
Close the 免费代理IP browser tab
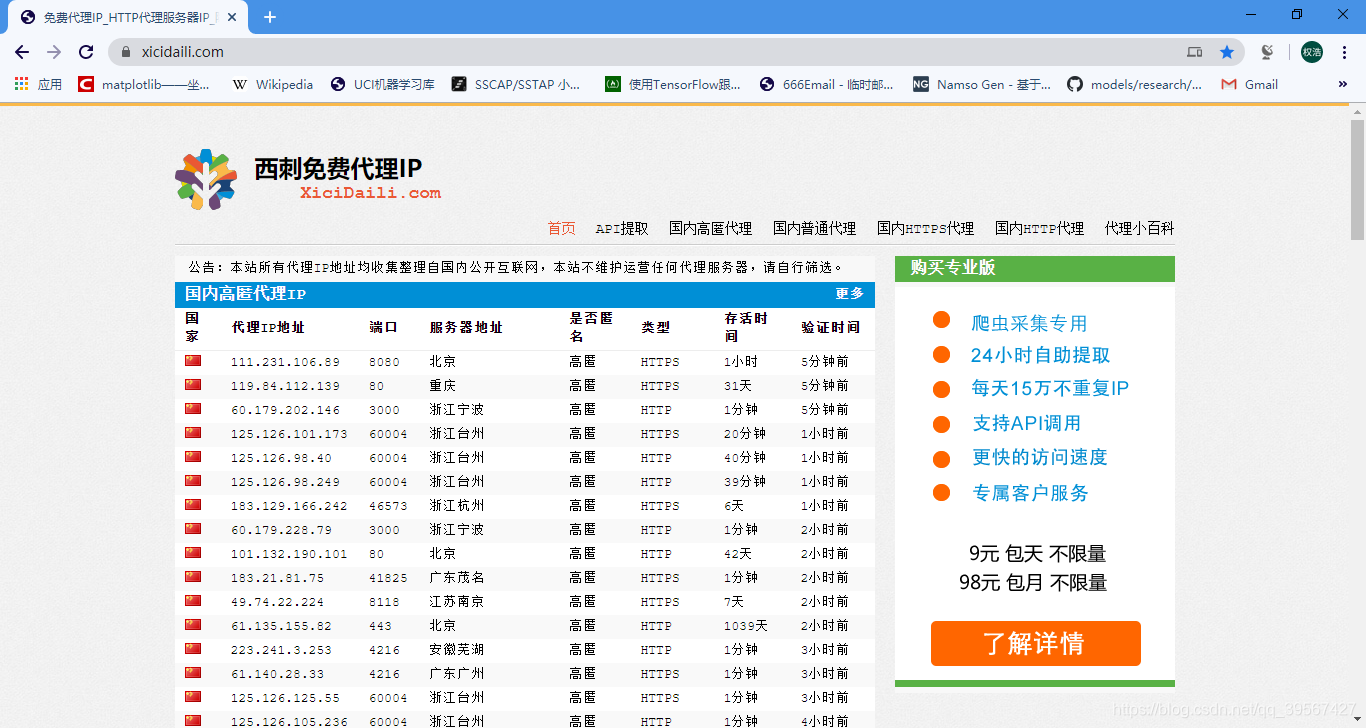tap(232, 17)
